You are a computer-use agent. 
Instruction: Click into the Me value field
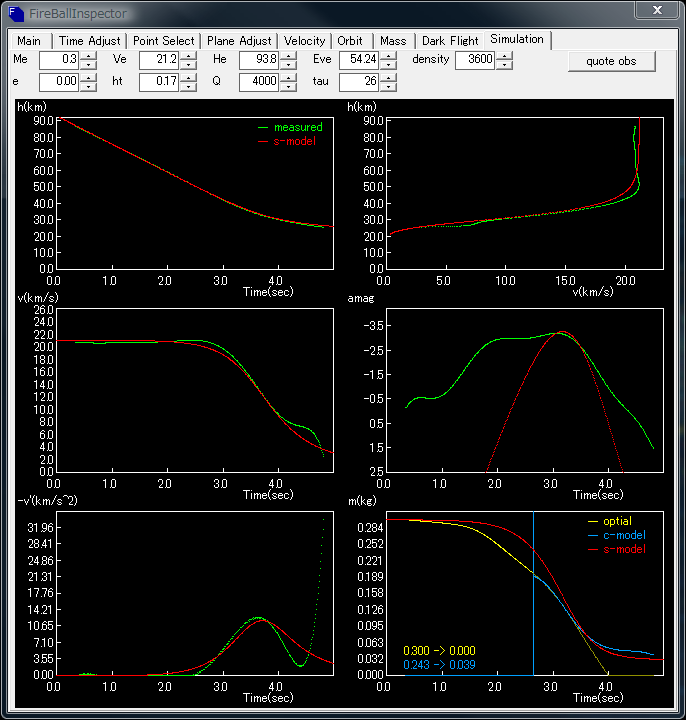coord(58,60)
